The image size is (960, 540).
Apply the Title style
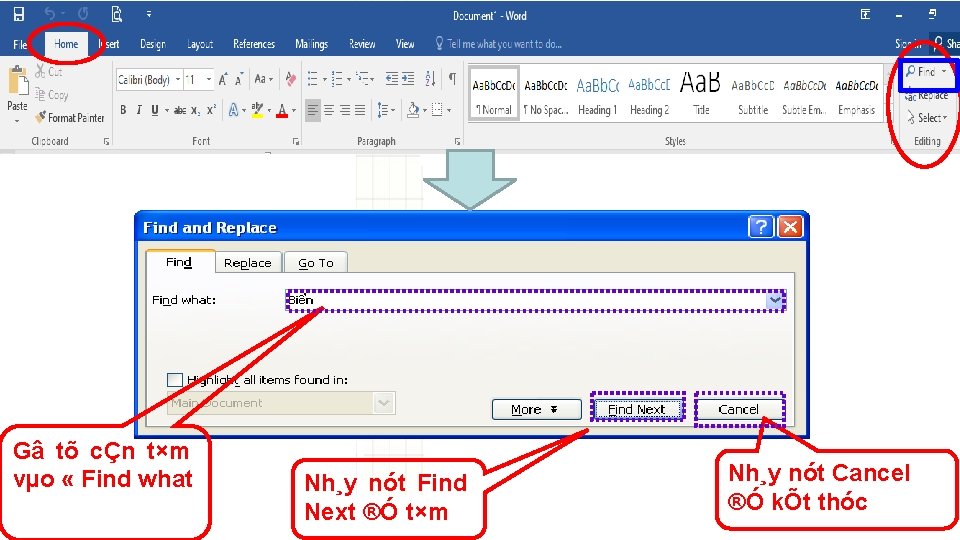[700, 93]
